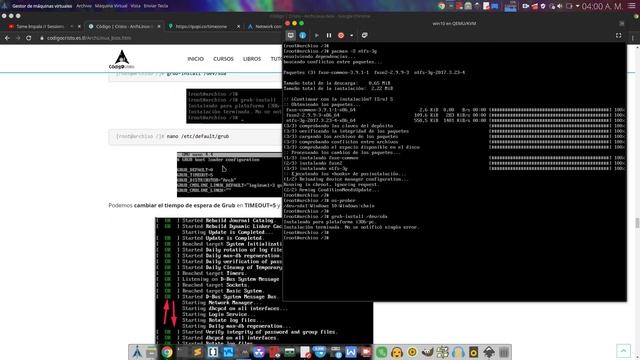Image resolution: width=640 pixels, height=360 pixels.
Task: Click the Chrome page vertical scrollbar
Action: [637, 223]
